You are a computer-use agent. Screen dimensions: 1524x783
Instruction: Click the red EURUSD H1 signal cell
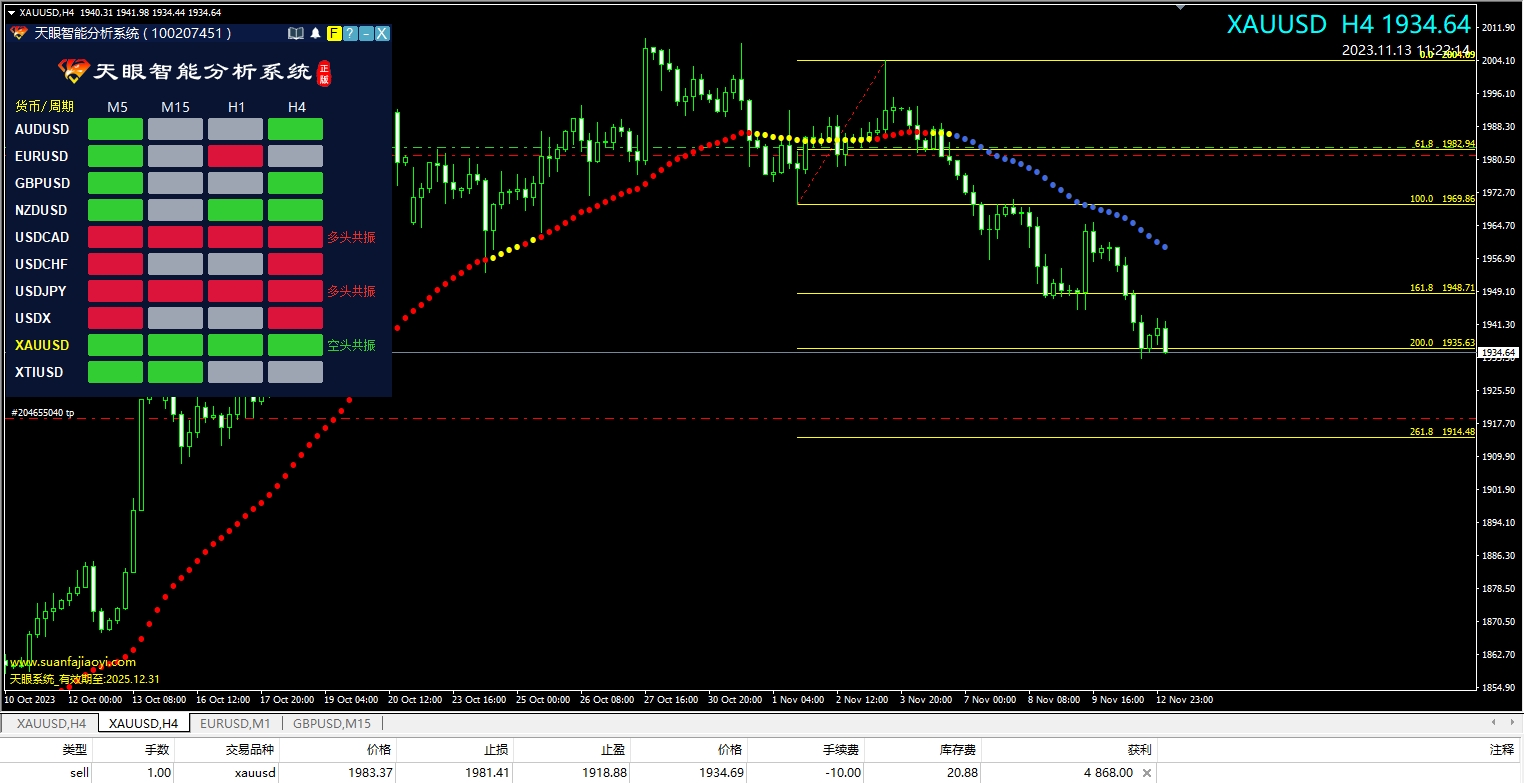(x=236, y=156)
